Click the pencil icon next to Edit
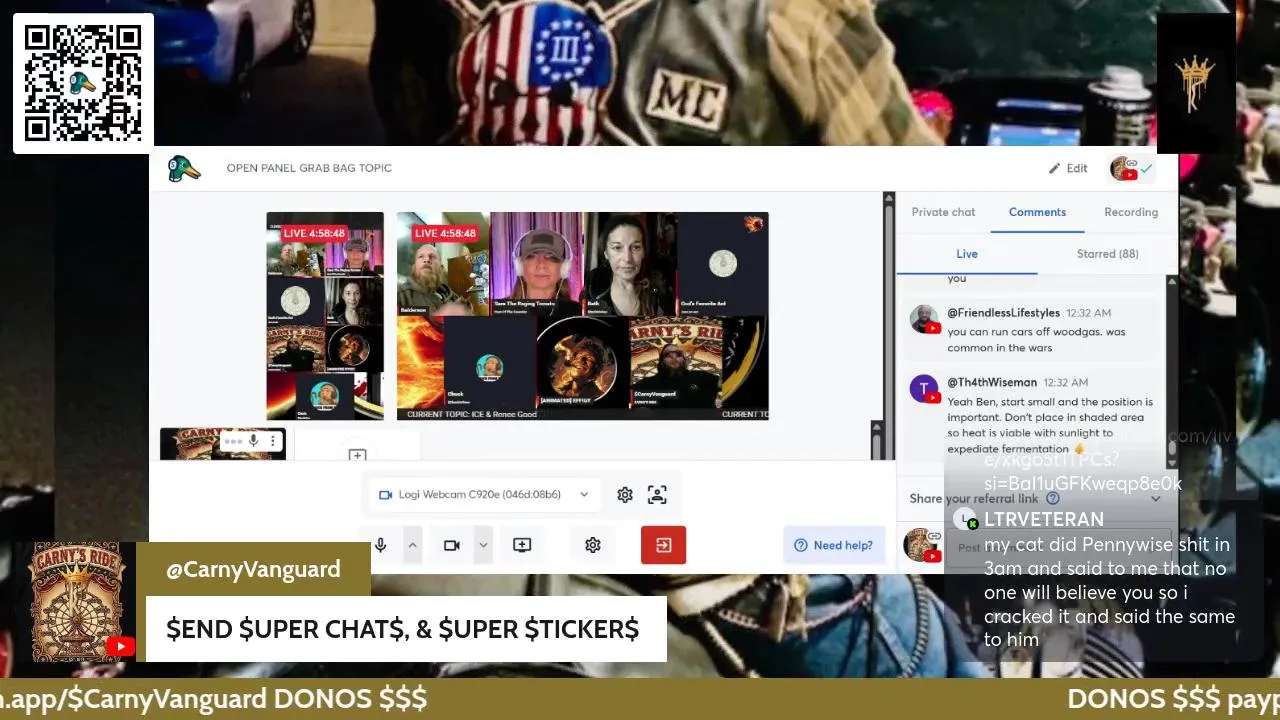This screenshot has width=1280, height=720. [x=1054, y=168]
